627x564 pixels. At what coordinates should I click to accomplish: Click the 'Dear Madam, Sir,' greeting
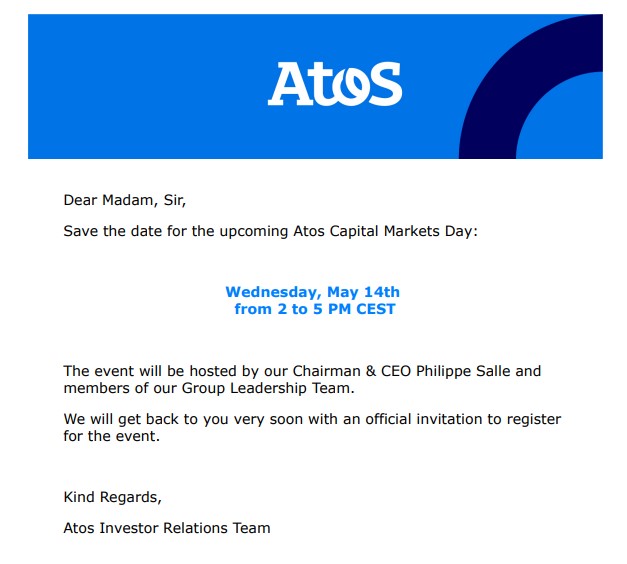click(125, 200)
